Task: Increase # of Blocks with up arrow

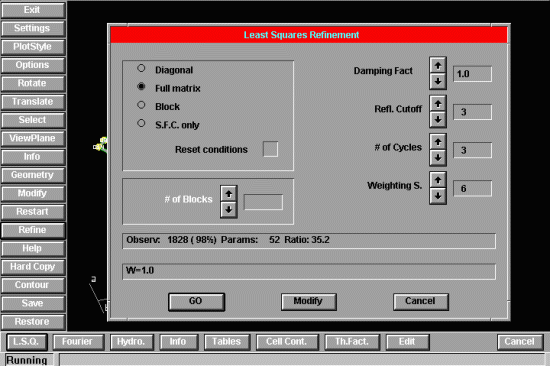Action: [229, 194]
